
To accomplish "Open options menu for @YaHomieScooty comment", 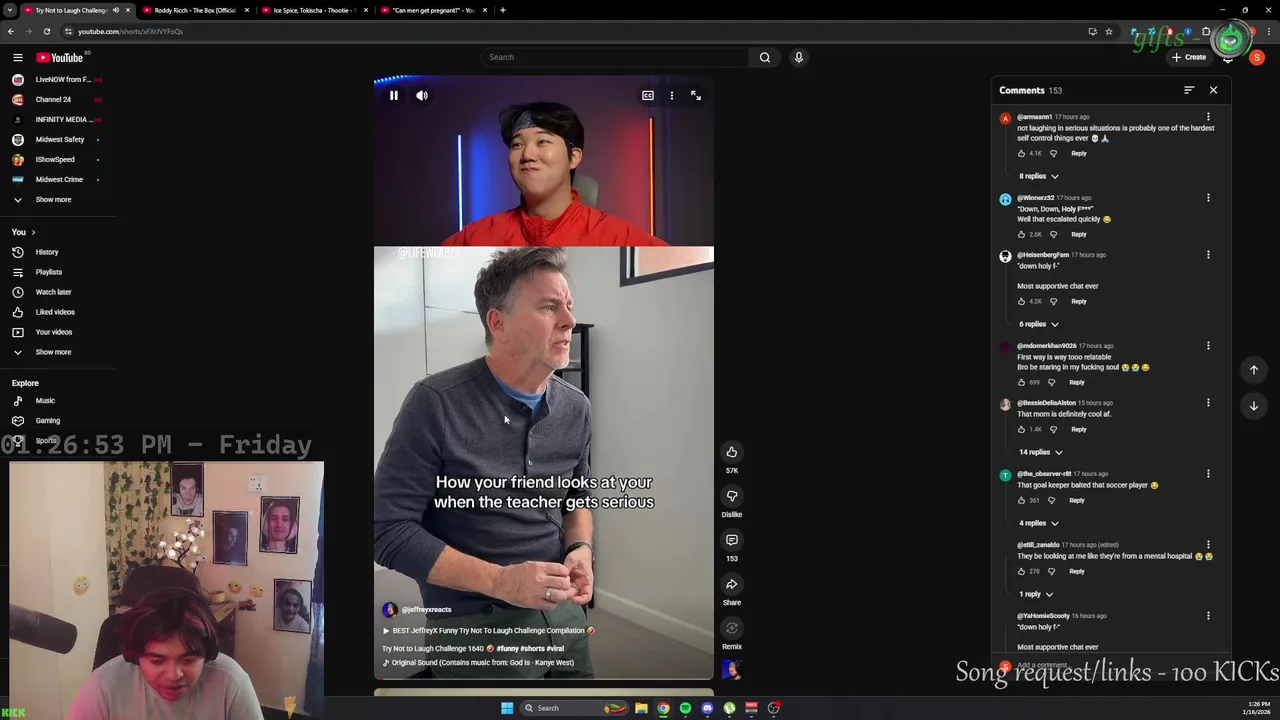I will 1208,616.
